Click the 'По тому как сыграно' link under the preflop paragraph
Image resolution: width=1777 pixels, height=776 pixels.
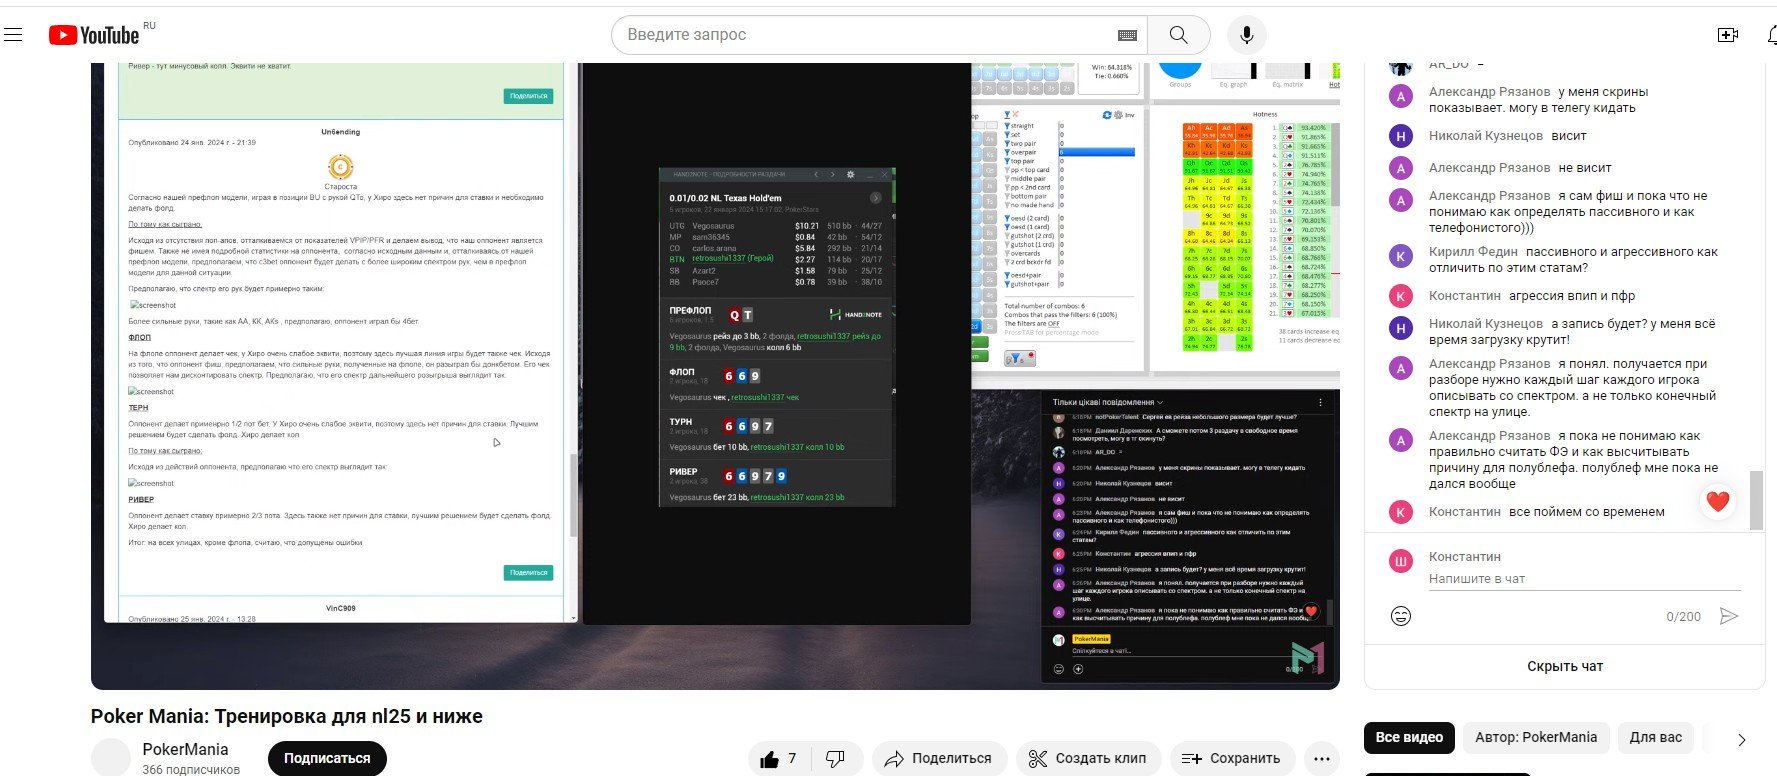(165, 224)
